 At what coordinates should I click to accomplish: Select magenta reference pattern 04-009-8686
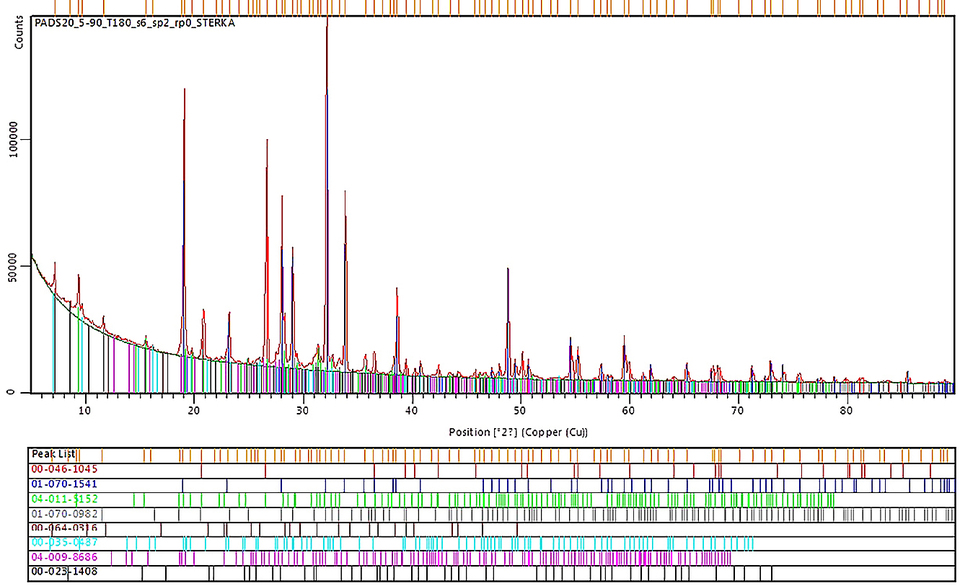click(65, 558)
